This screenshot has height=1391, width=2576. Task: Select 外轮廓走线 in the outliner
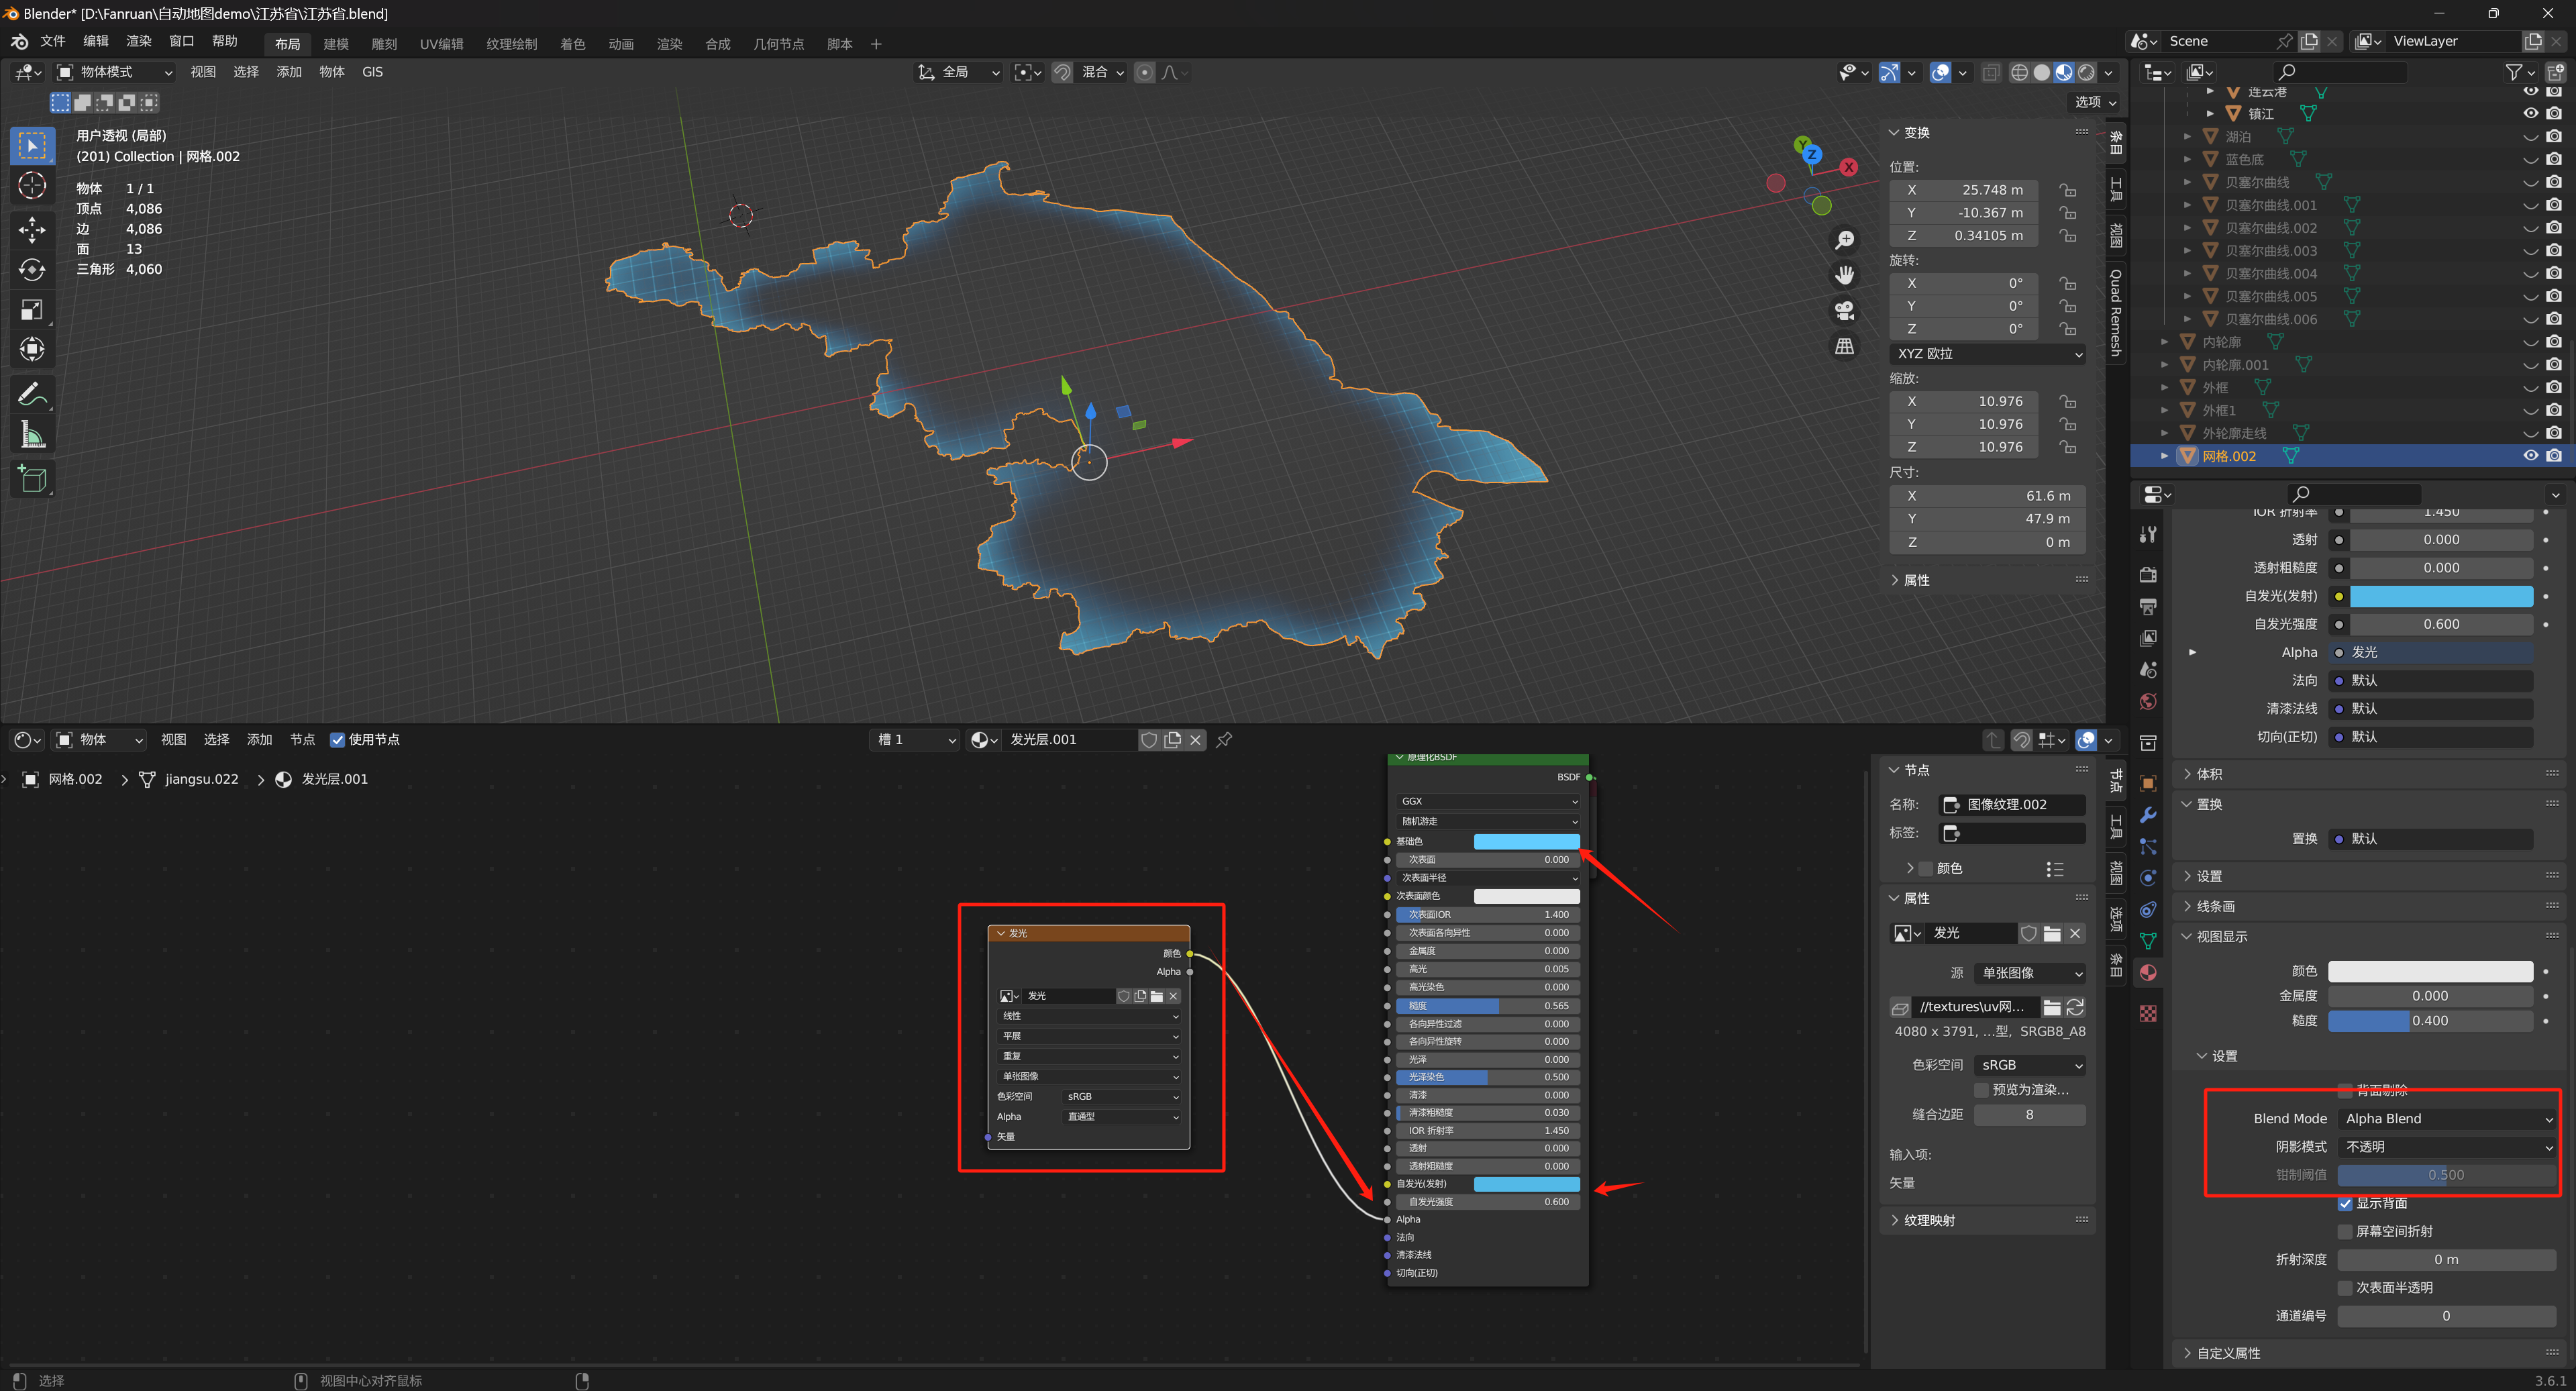[x=2234, y=434]
